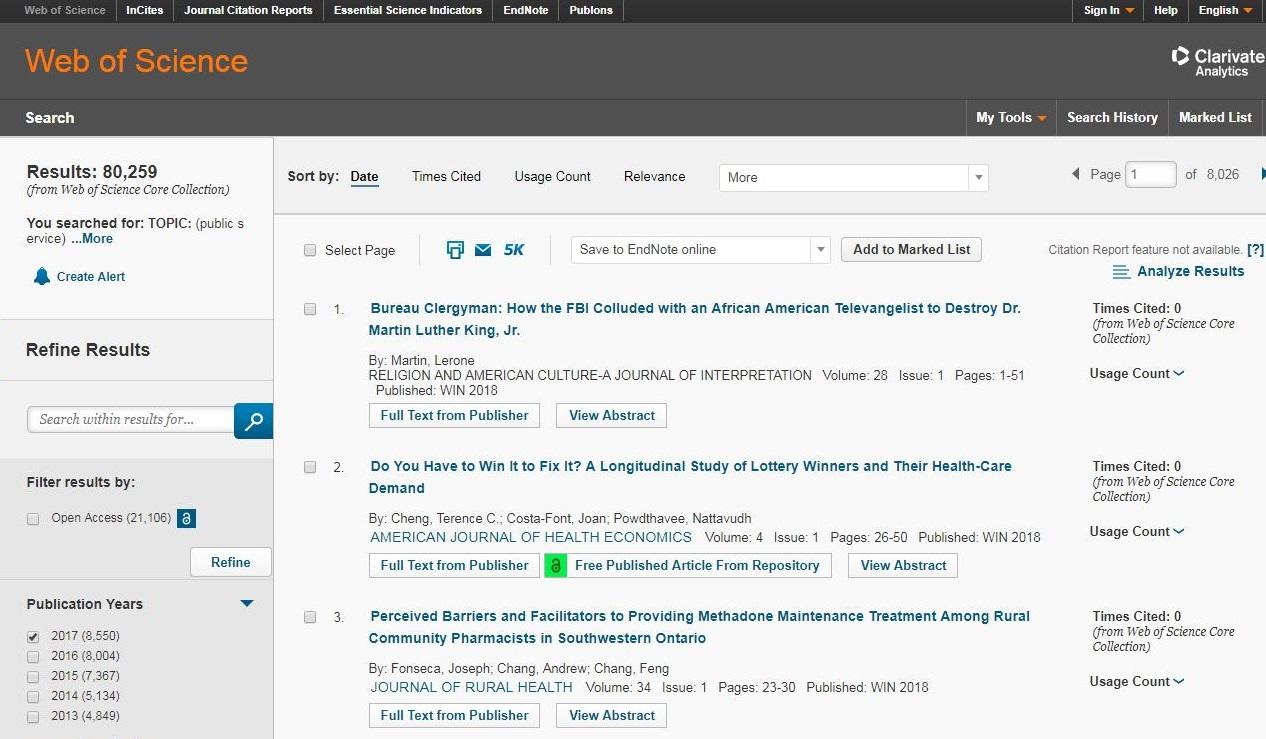This screenshot has width=1266, height=739.
Task: Check the 2016 publication year
Action: point(33,657)
